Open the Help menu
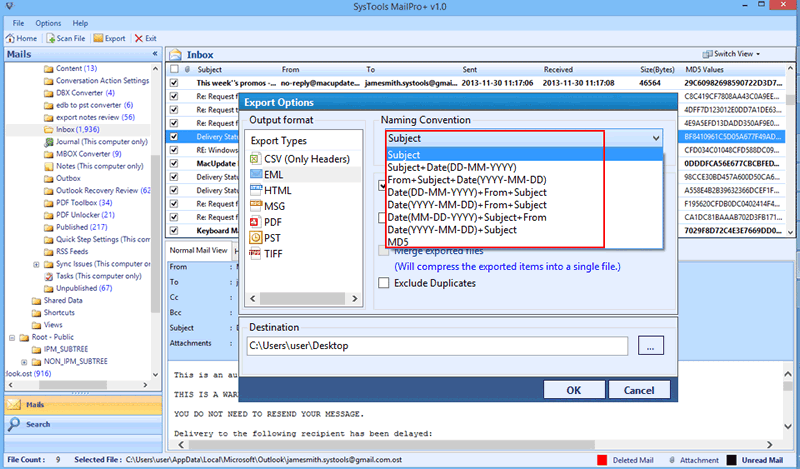800x469 pixels. pyautogui.click(x=80, y=23)
